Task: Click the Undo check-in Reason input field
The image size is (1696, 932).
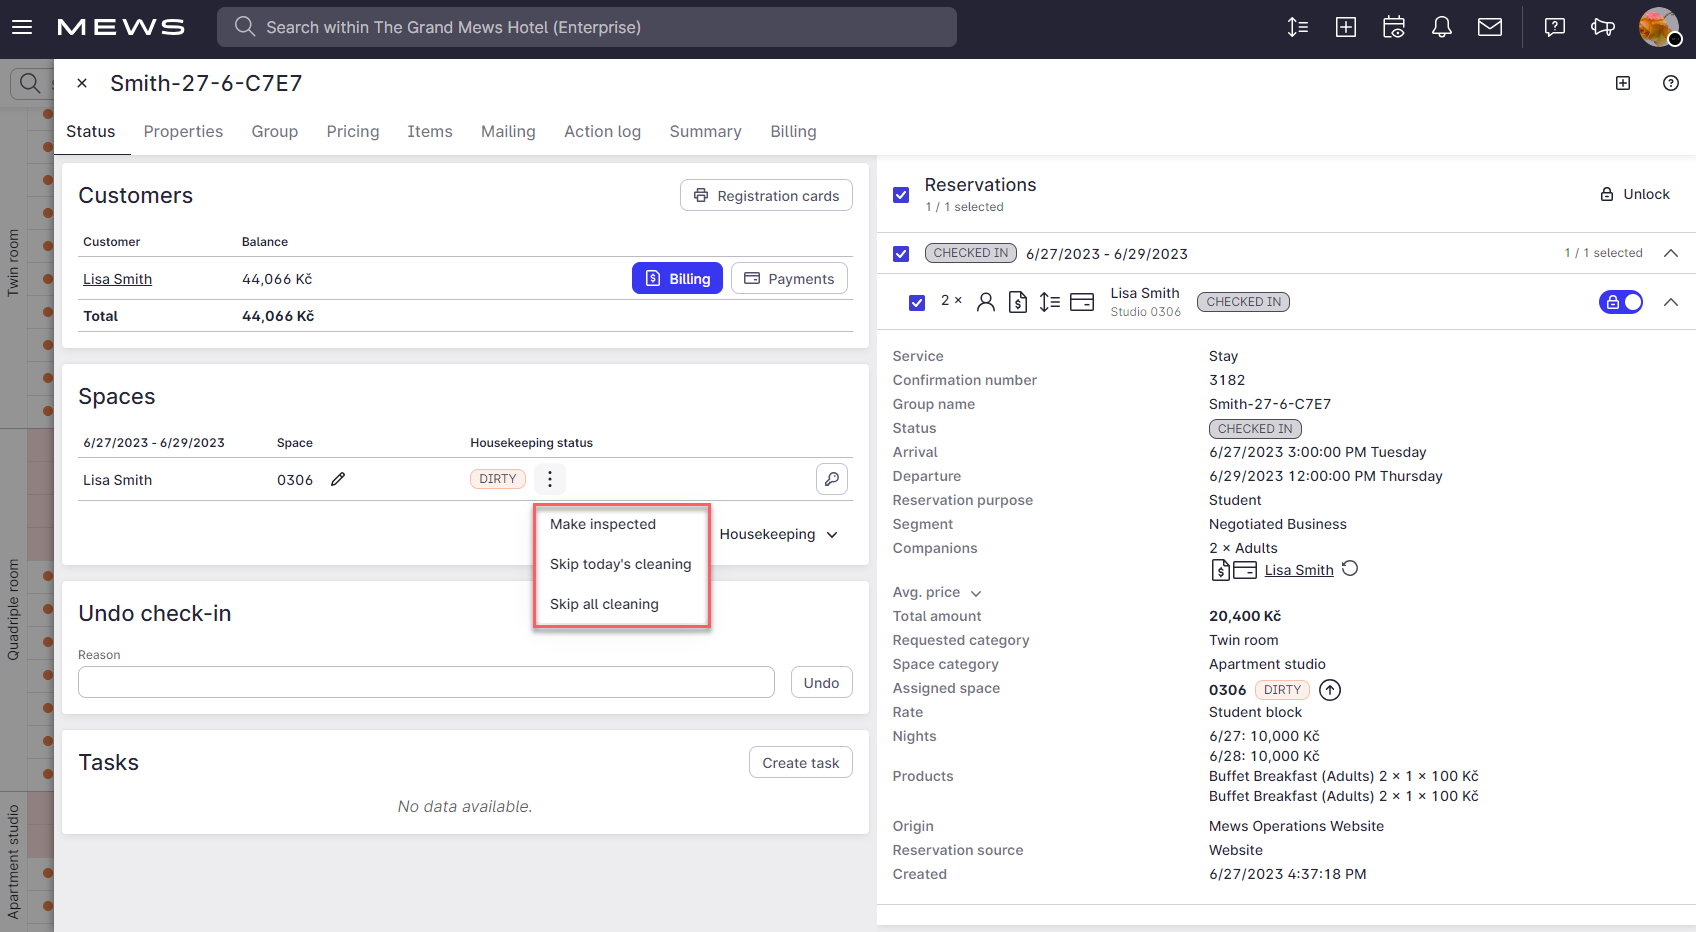Action: 426,682
